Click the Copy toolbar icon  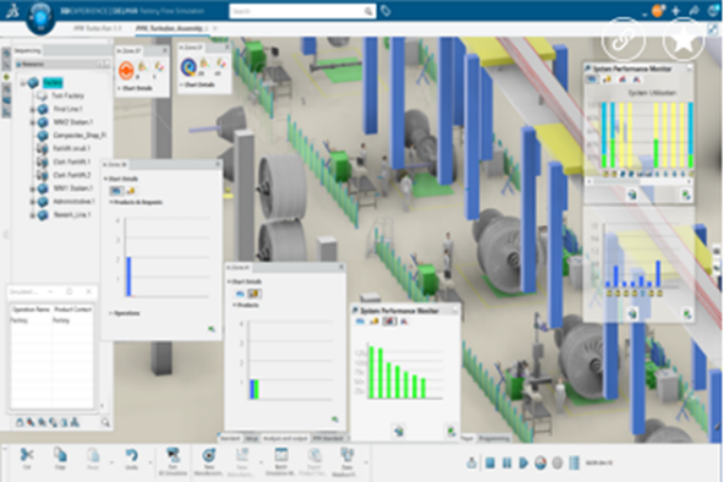(x=60, y=456)
